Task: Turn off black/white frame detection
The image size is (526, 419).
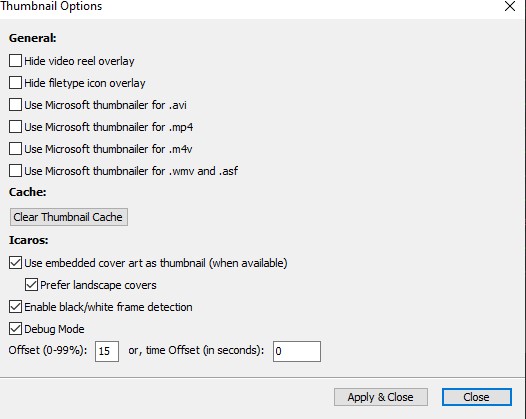Action: (15, 307)
